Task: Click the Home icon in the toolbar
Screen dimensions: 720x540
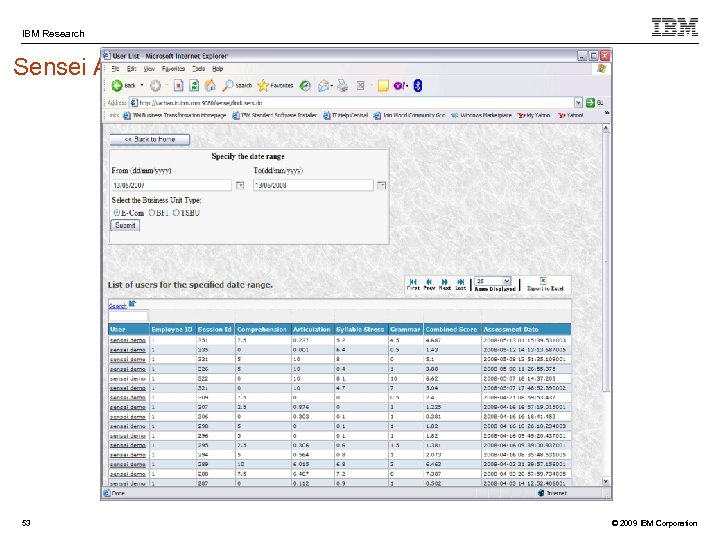Action: pos(210,85)
